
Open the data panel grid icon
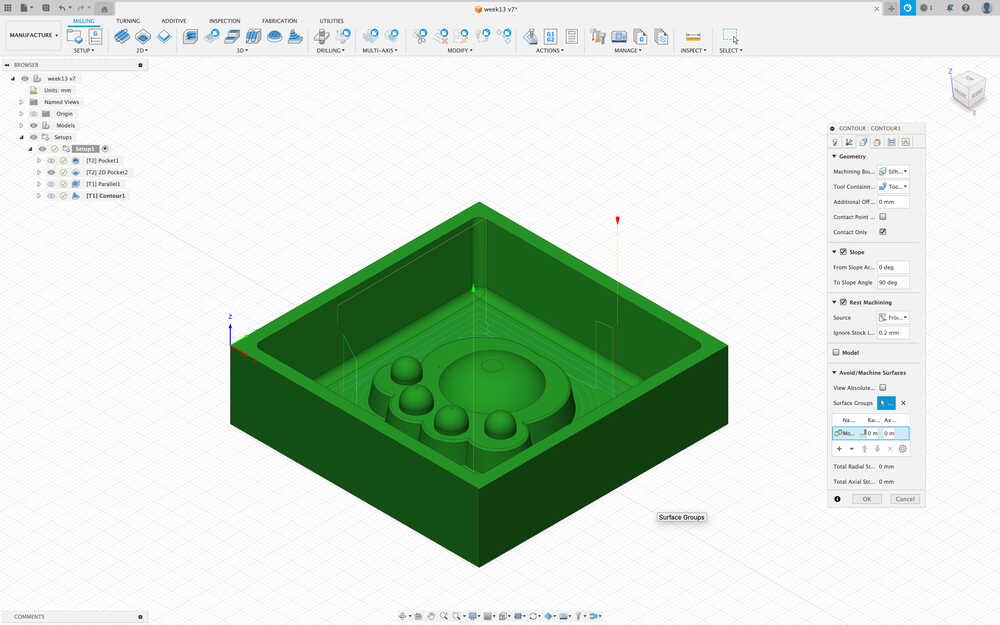pyautogui.click(x=8, y=8)
